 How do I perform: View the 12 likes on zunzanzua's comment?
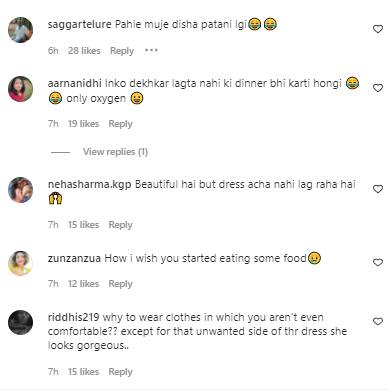point(83,284)
